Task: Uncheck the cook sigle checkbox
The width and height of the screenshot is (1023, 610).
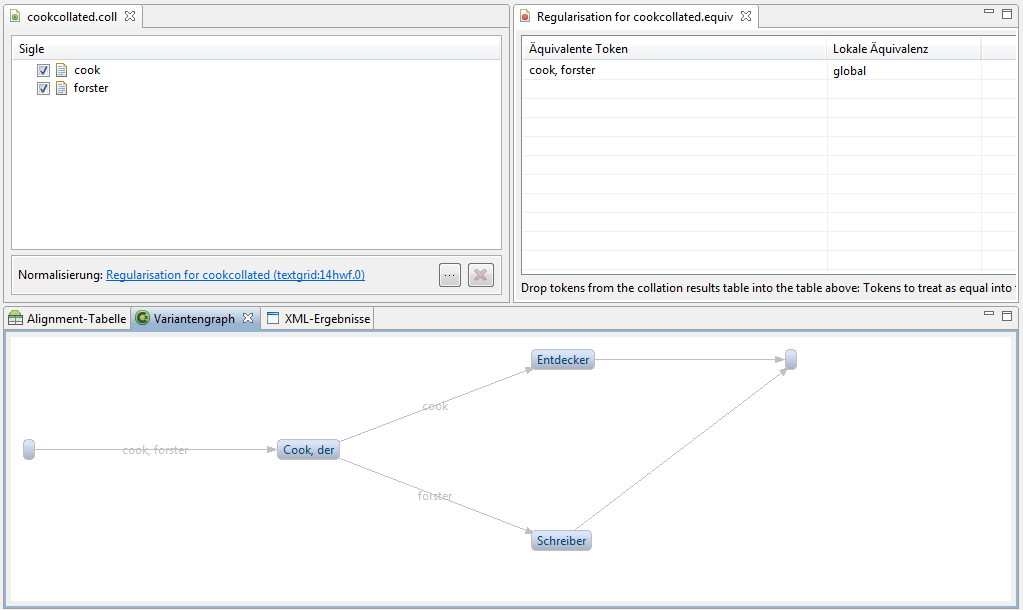Action: pos(43,70)
